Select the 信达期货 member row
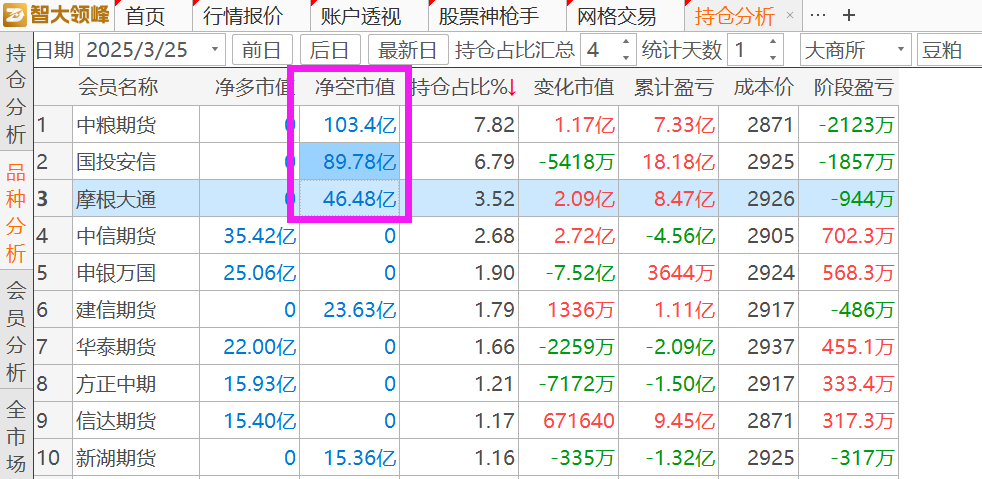The image size is (982, 479). coord(466,421)
